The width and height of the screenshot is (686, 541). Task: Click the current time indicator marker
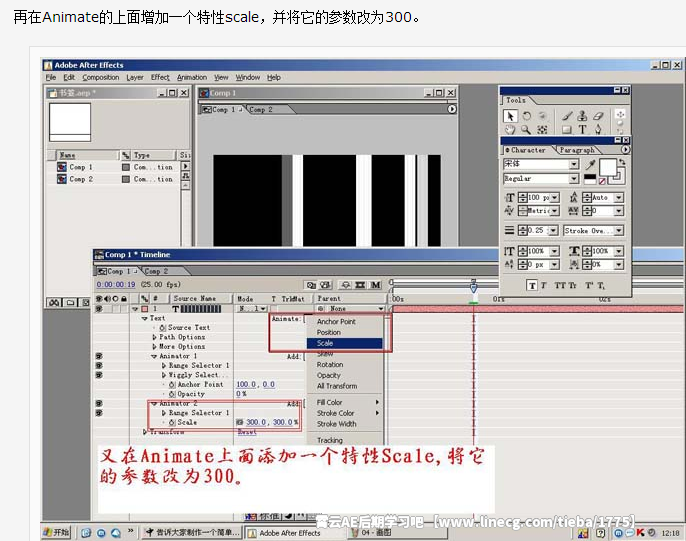tap(473, 287)
